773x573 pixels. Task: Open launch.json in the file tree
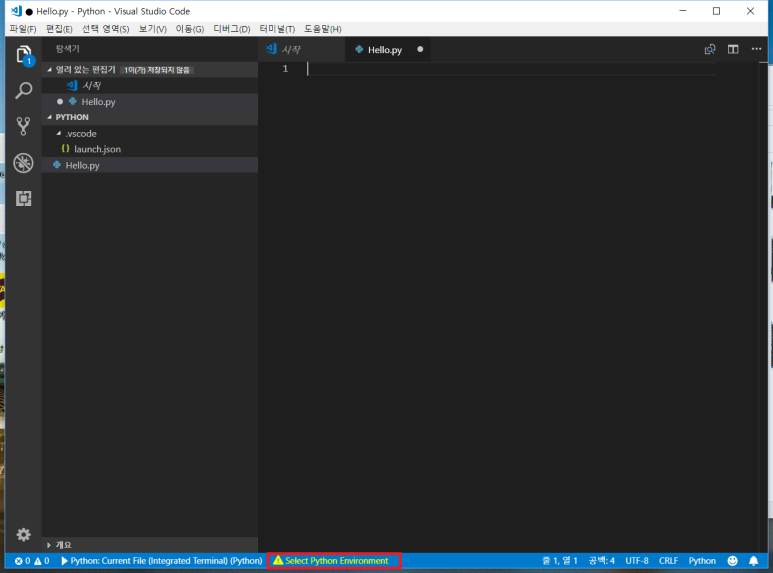pyautogui.click(x=150, y=149)
